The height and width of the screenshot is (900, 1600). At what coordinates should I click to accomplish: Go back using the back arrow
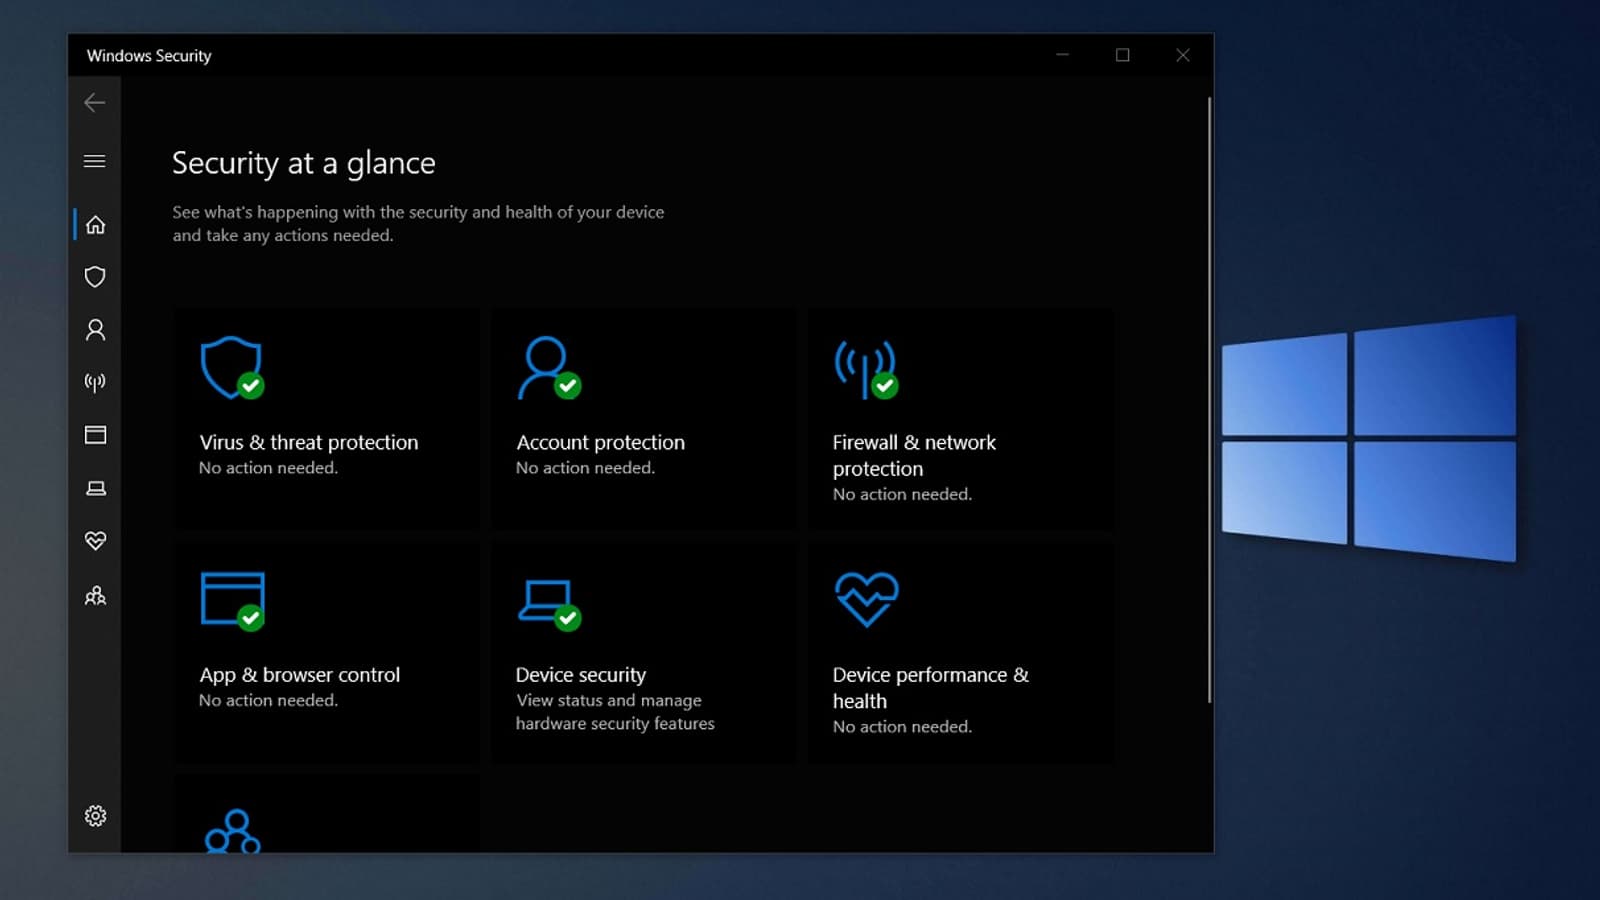[x=95, y=103]
